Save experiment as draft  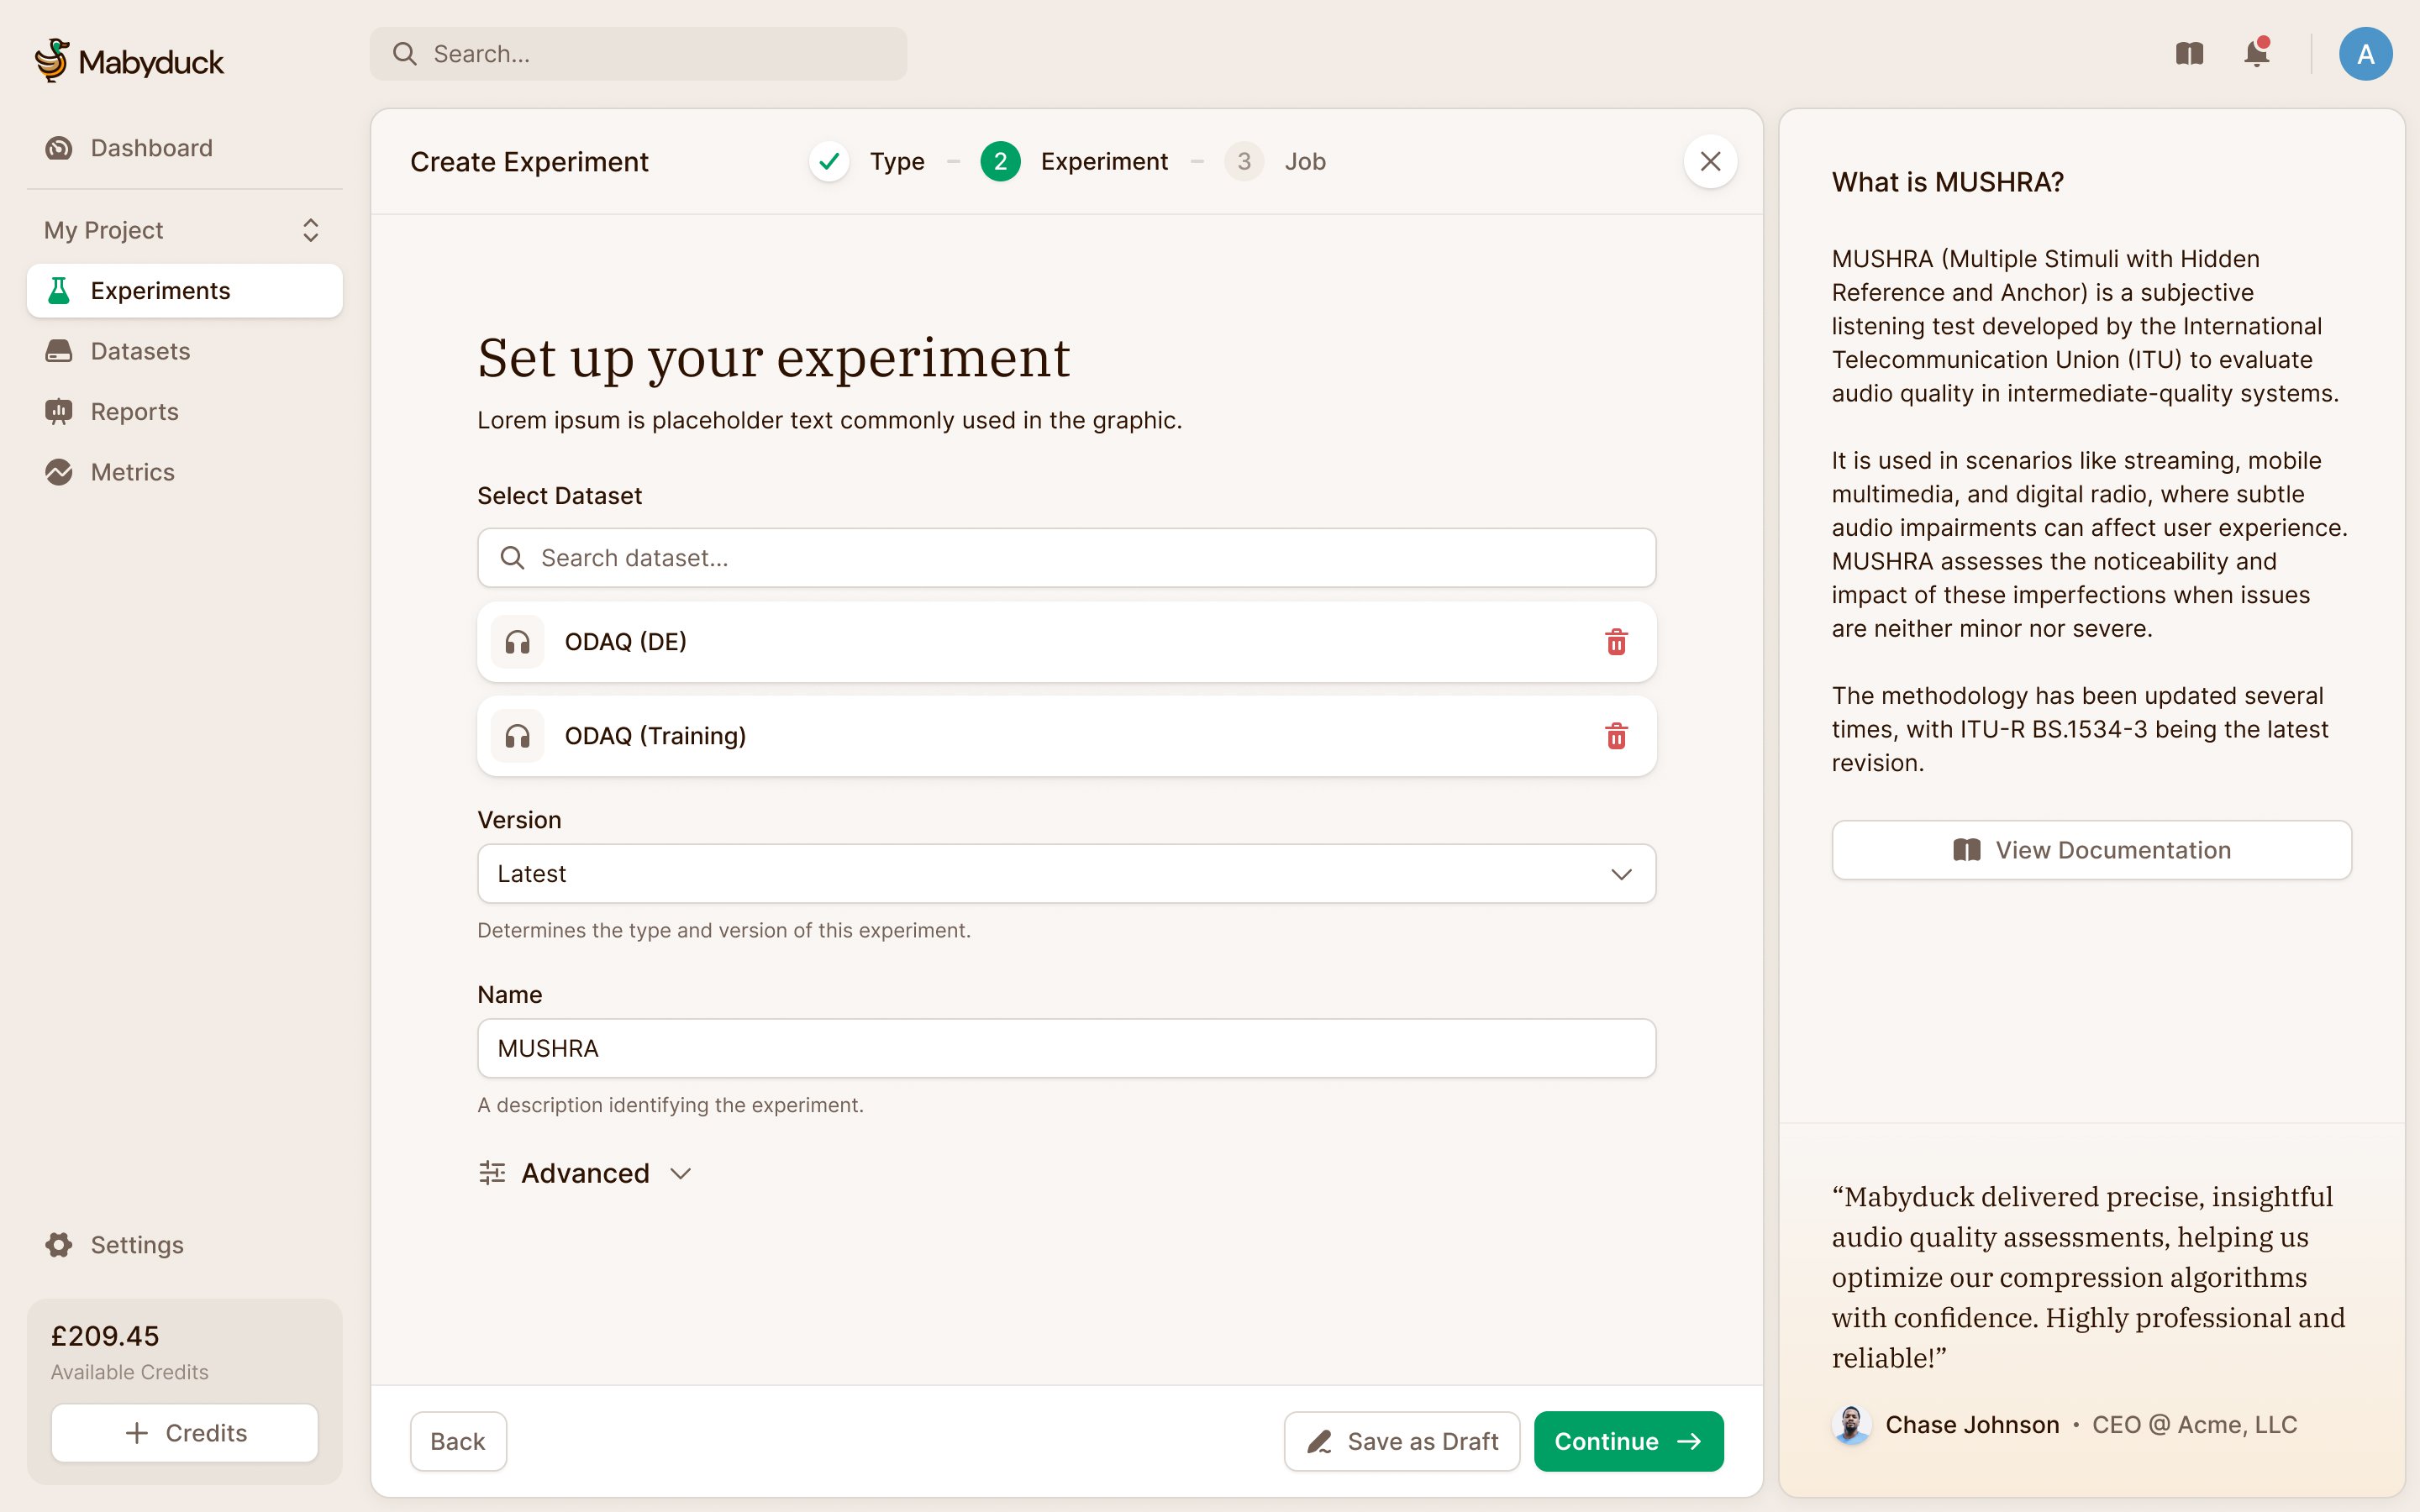[x=1401, y=1441]
